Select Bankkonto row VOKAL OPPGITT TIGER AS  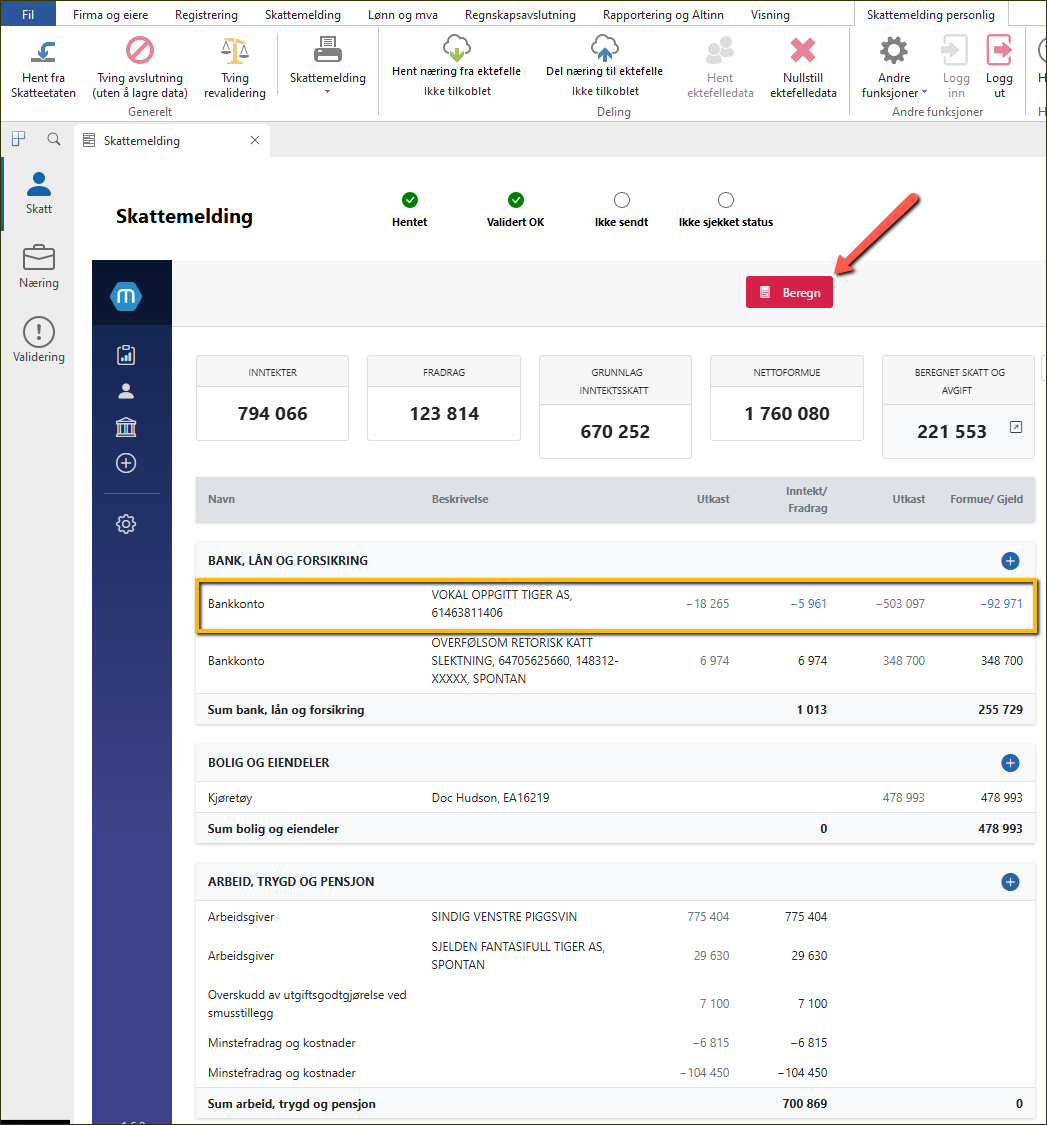tap(616, 604)
